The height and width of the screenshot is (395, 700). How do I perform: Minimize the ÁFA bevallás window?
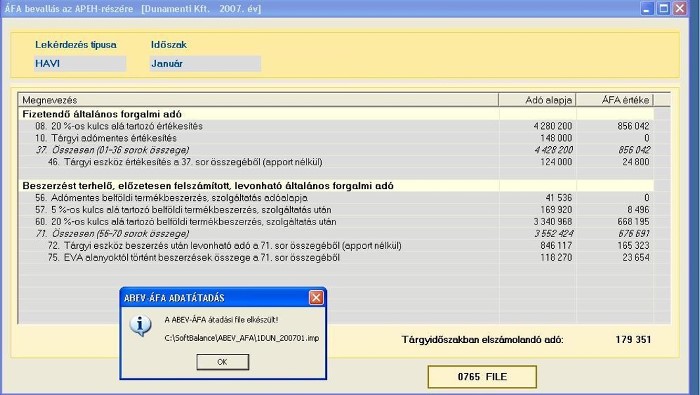[x=647, y=8]
